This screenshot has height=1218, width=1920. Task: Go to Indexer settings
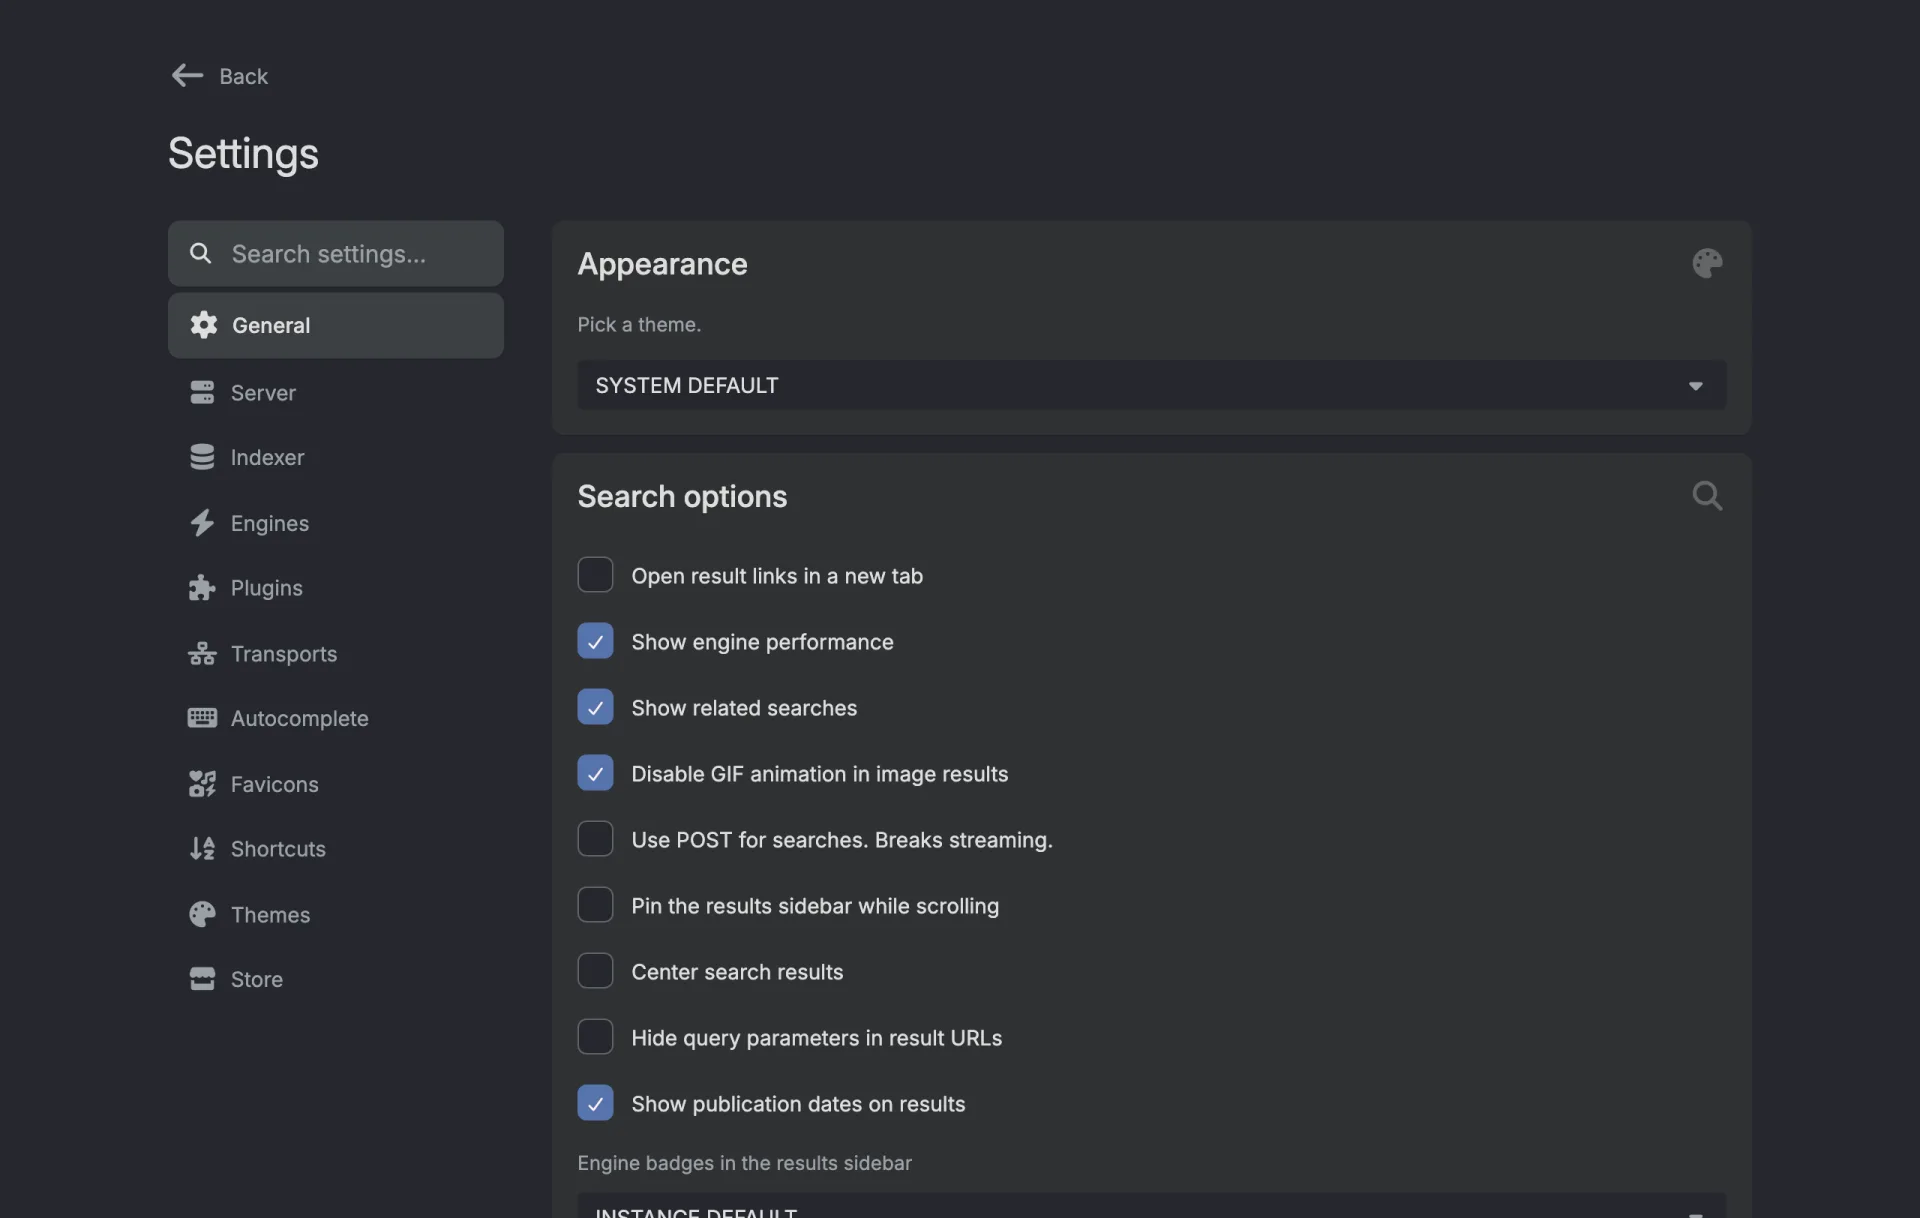click(x=336, y=457)
